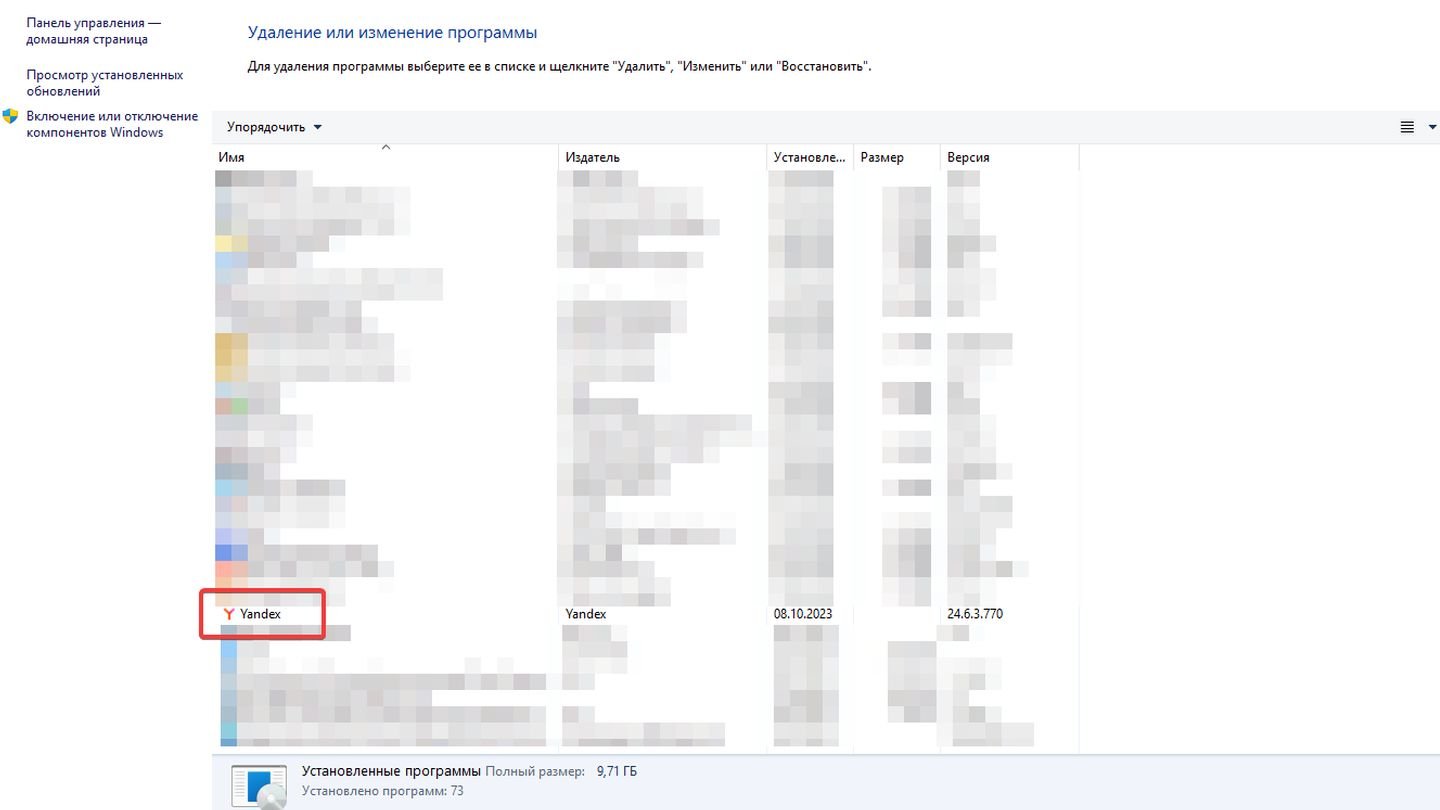Image resolution: width=1440 pixels, height=810 pixels.
Task: Open Turn Windows features on or off link
Action: pyautogui.click(x=112, y=124)
